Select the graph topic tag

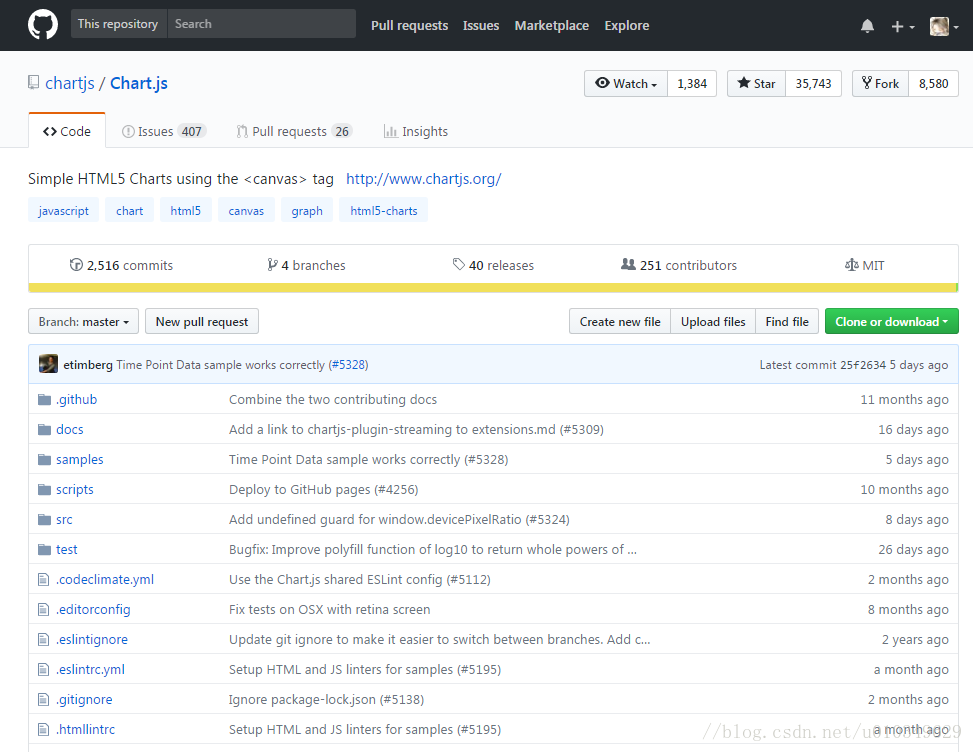click(x=307, y=210)
